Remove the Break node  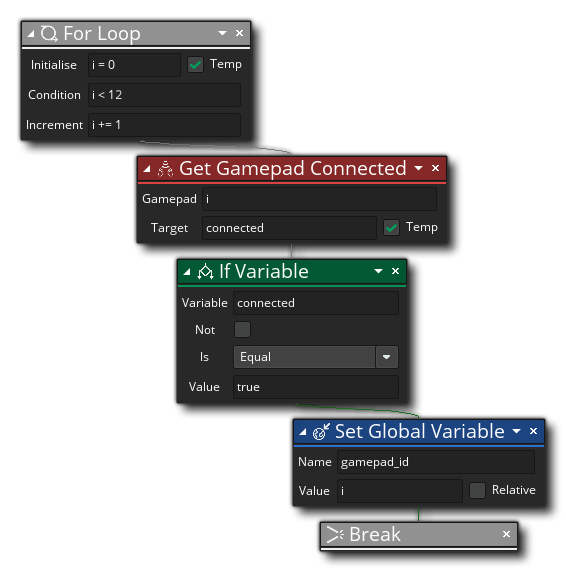click(x=506, y=534)
